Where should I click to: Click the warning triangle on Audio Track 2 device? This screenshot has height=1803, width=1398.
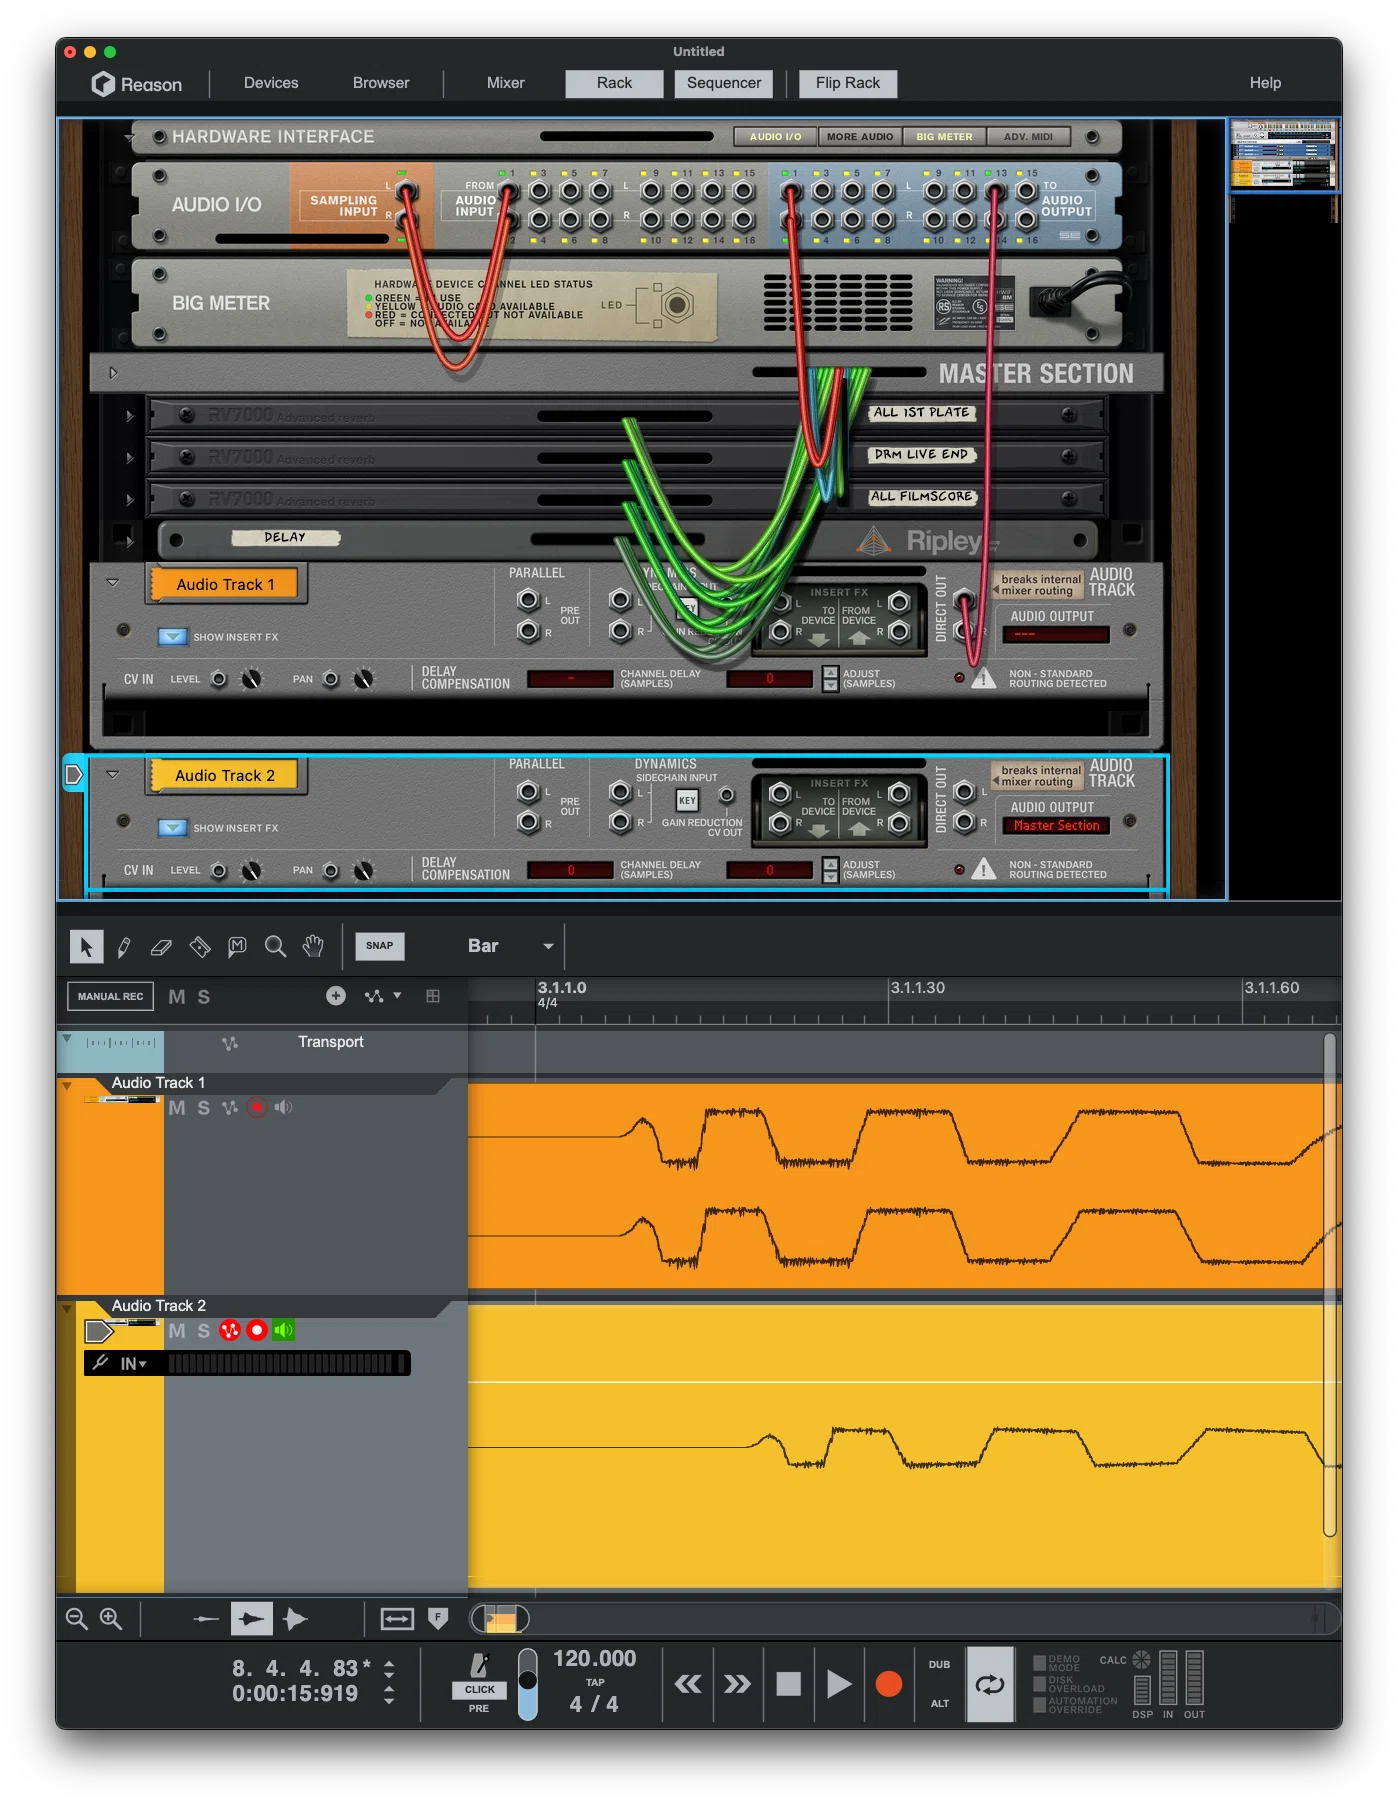(984, 868)
